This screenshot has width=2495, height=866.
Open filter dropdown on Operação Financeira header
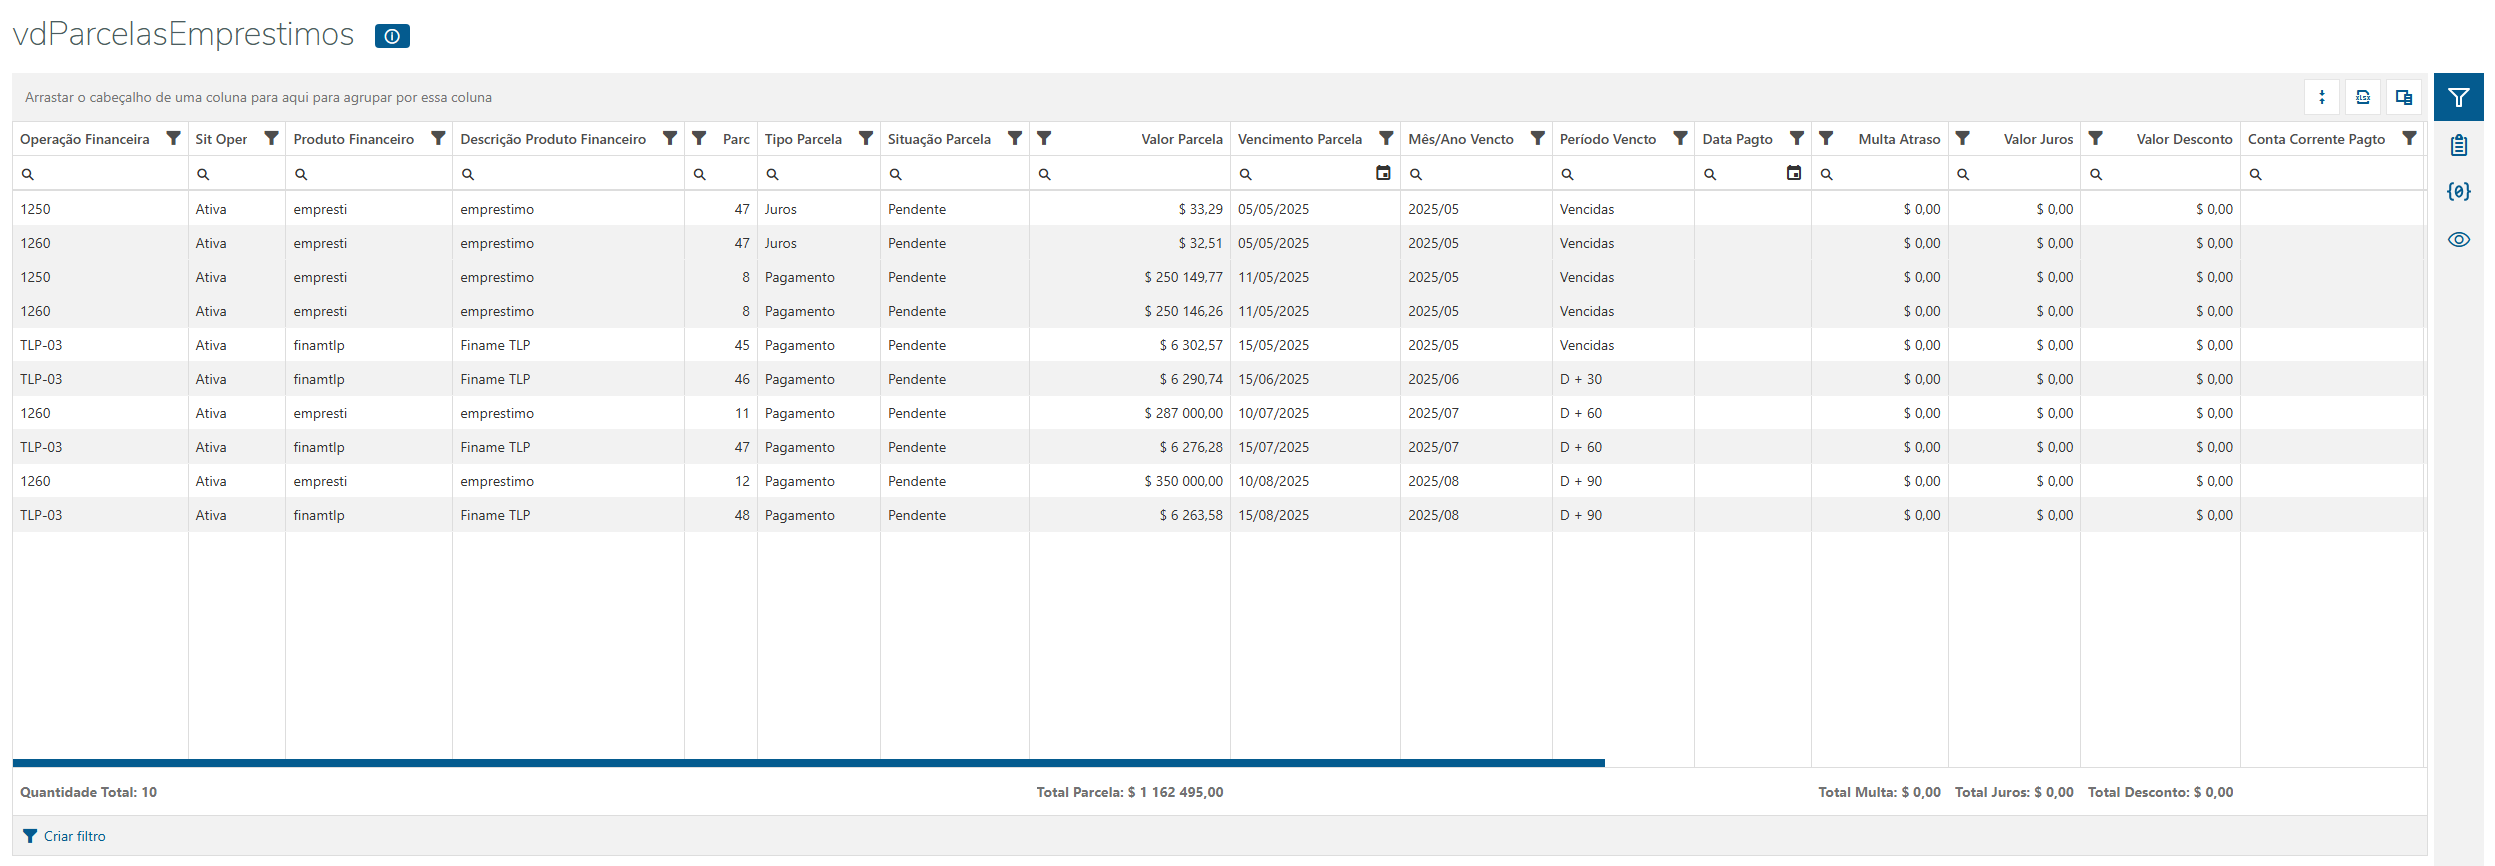173,138
